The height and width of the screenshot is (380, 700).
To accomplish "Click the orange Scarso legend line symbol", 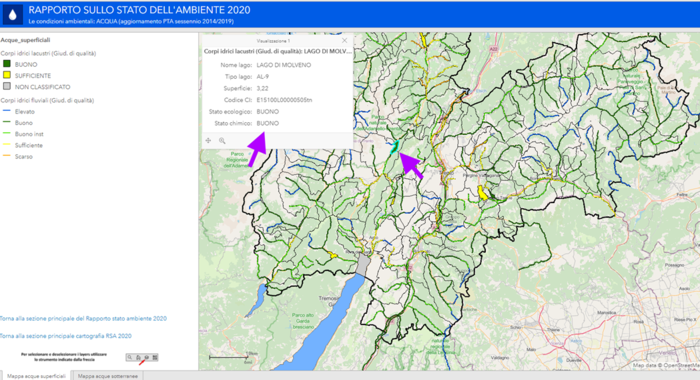I will coord(7,155).
